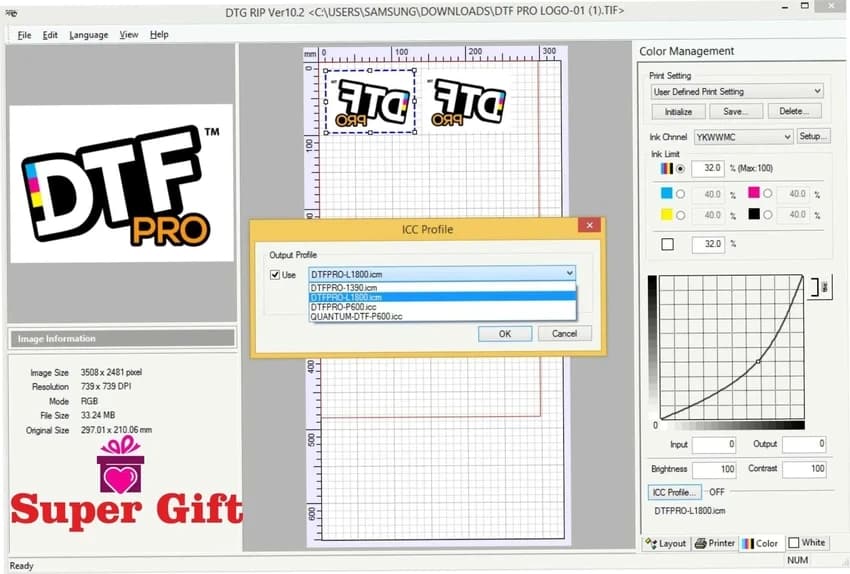Switch to the Layout tab
The height and width of the screenshot is (574, 850).
666,543
